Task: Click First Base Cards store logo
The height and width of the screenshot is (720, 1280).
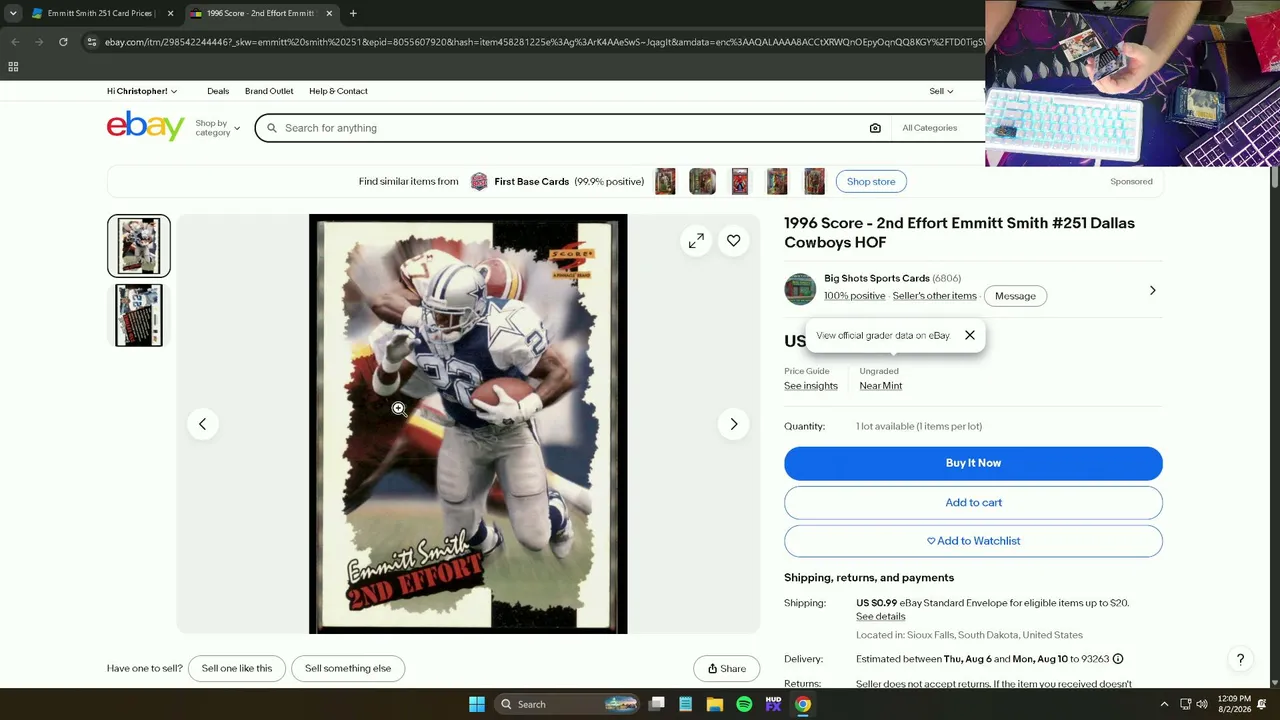Action: click(479, 182)
